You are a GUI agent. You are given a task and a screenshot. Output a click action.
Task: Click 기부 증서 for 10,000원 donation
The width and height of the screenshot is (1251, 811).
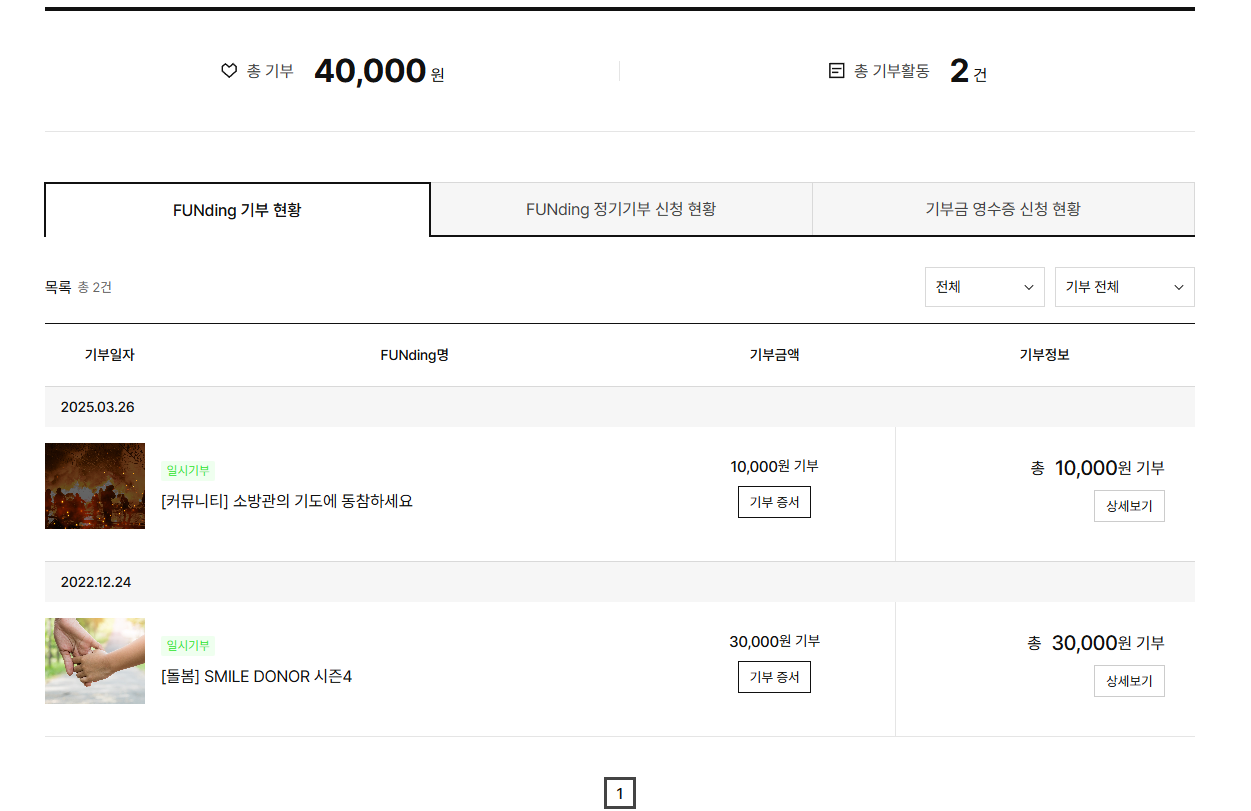pyautogui.click(x=774, y=502)
